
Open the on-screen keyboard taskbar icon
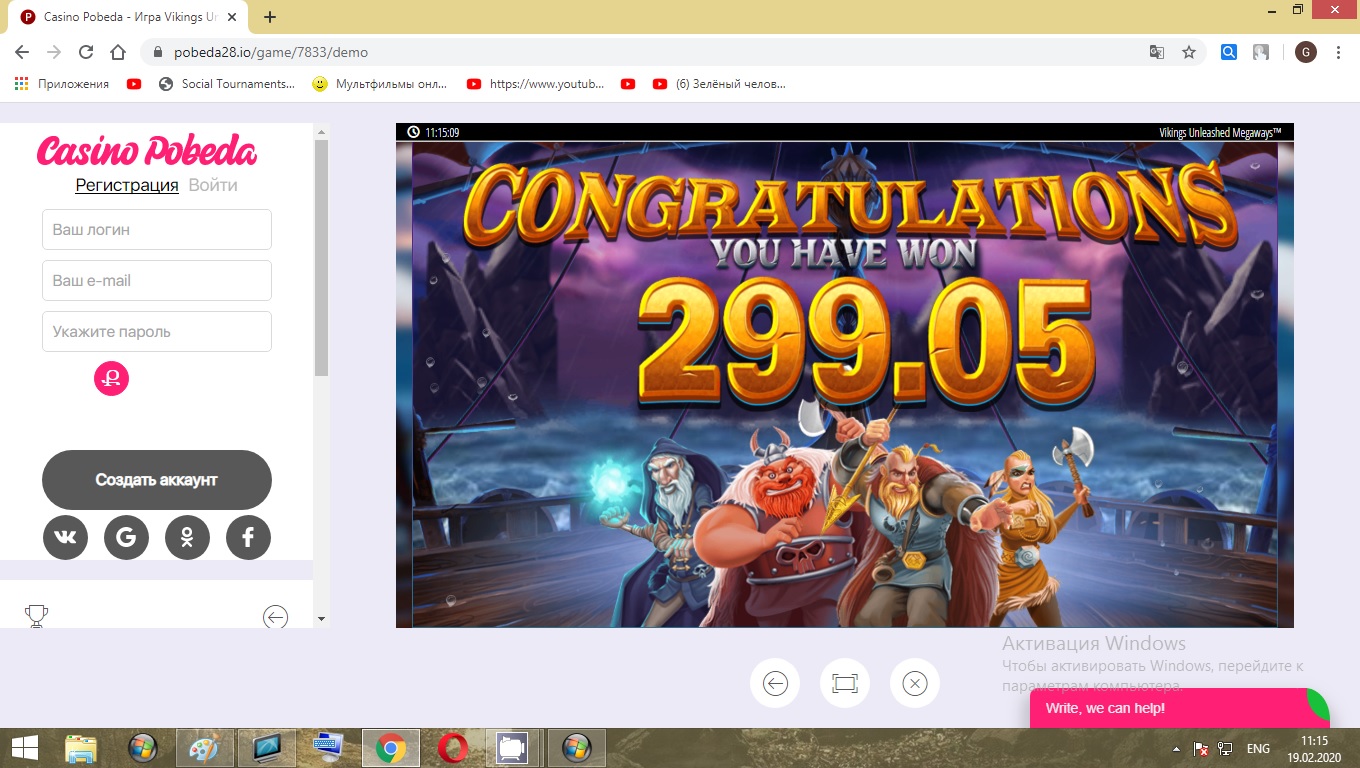click(x=328, y=748)
